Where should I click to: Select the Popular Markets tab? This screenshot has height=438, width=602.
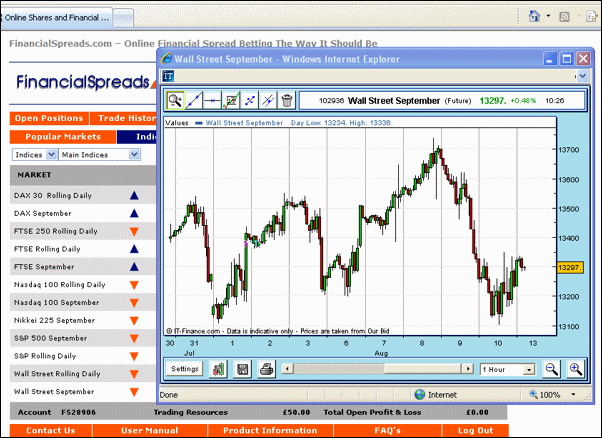(x=63, y=137)
